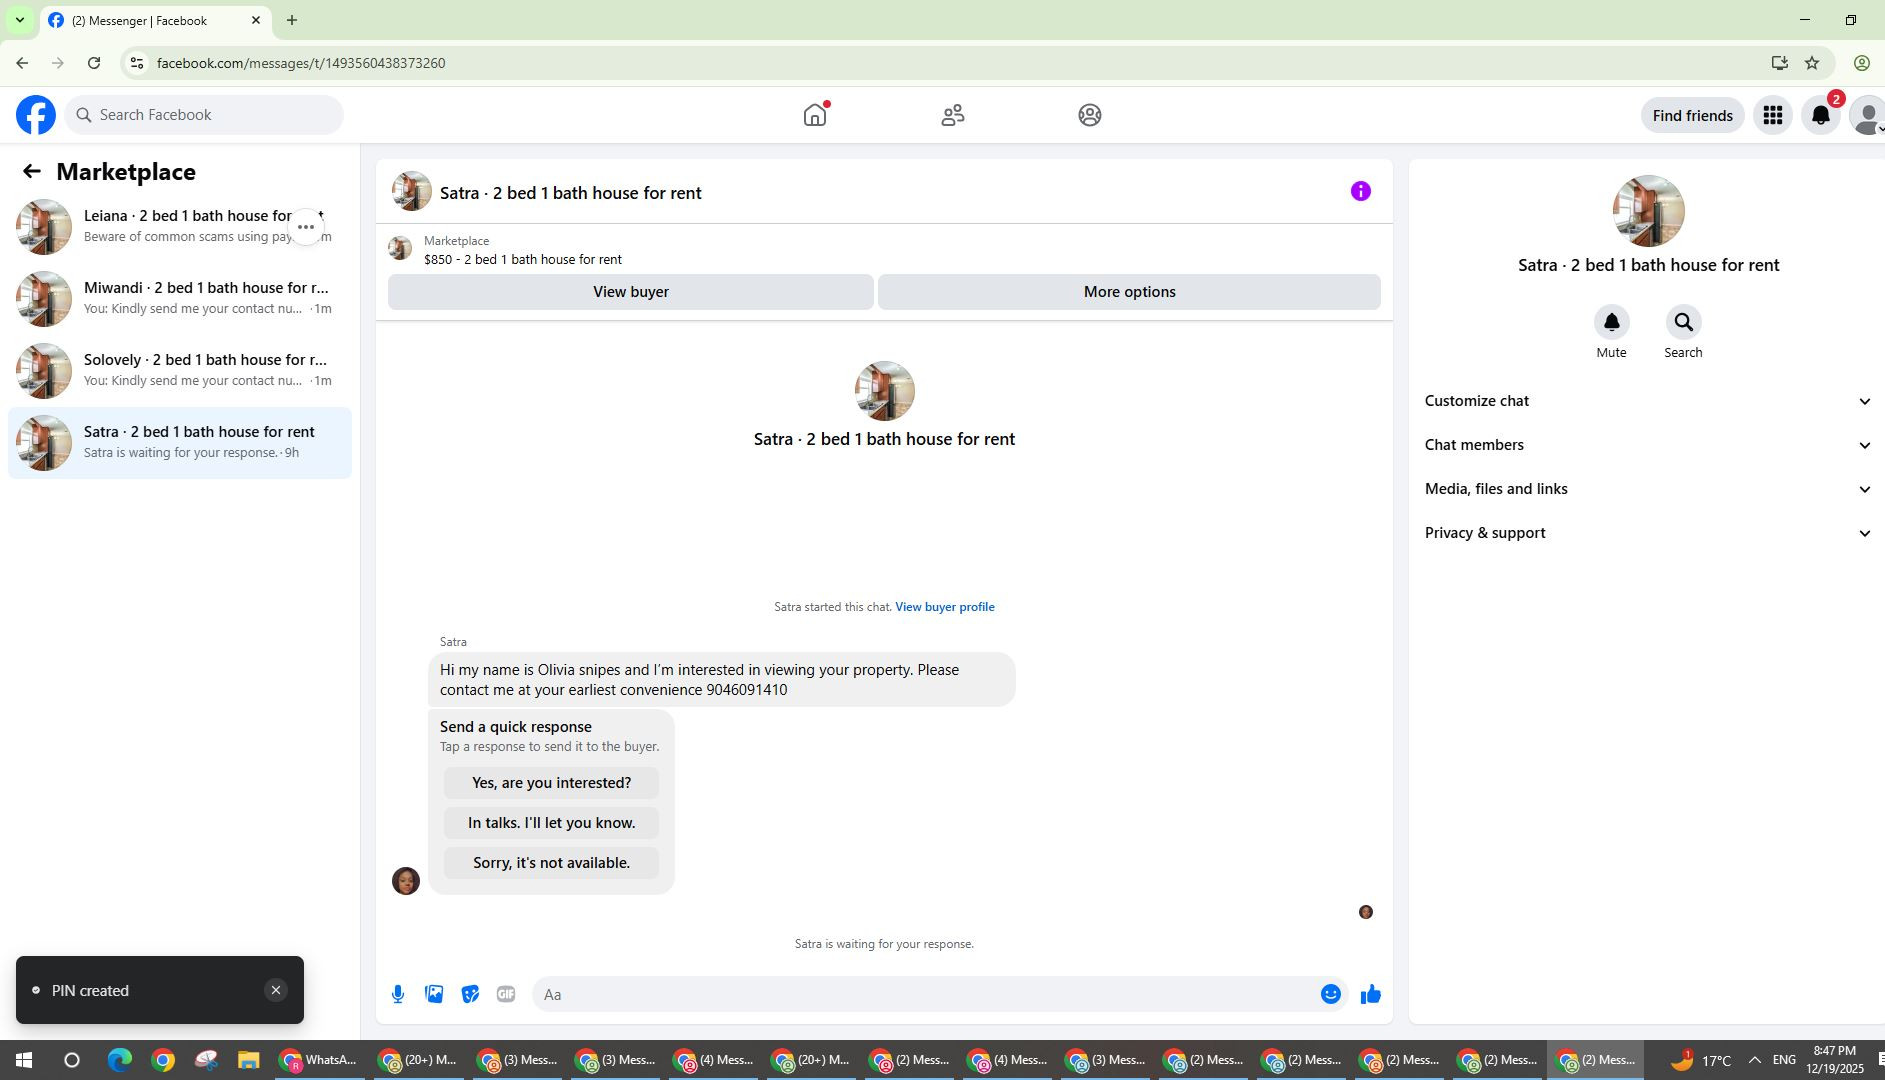This screenshot has width=1885, height=1080.
Task: Attach a photo with the image icon
Action: coord(434,994)
